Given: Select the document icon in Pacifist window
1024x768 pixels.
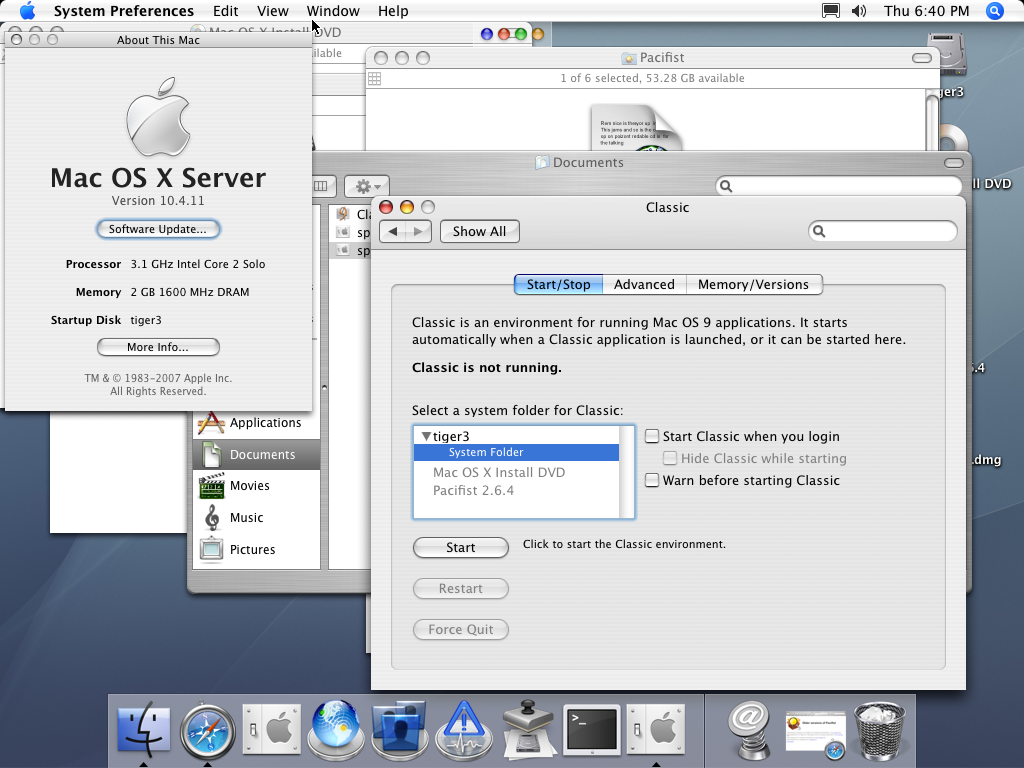Looking at the screenshot, I should coord(635,127).
